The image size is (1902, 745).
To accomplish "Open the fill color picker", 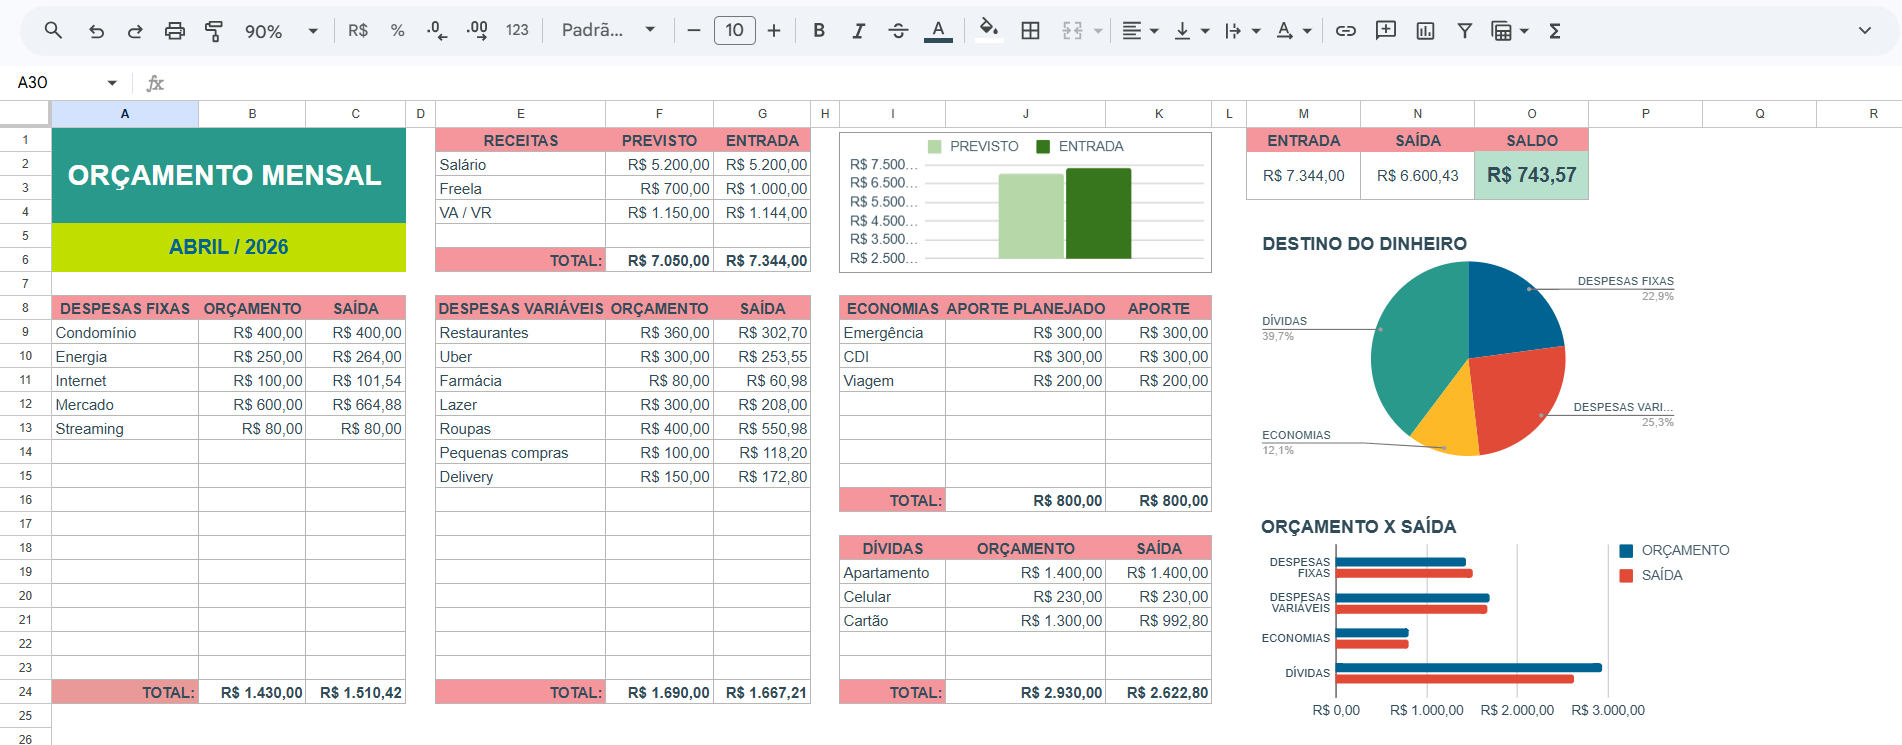I will pos(989,31).
